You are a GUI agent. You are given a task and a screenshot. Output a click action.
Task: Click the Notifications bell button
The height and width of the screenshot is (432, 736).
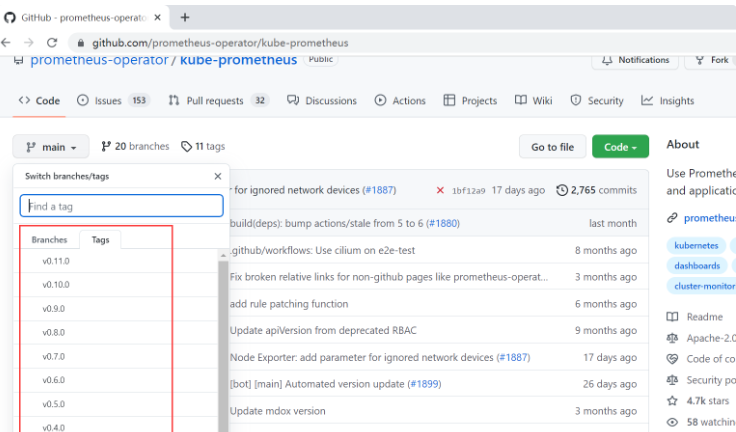(636, 60)
